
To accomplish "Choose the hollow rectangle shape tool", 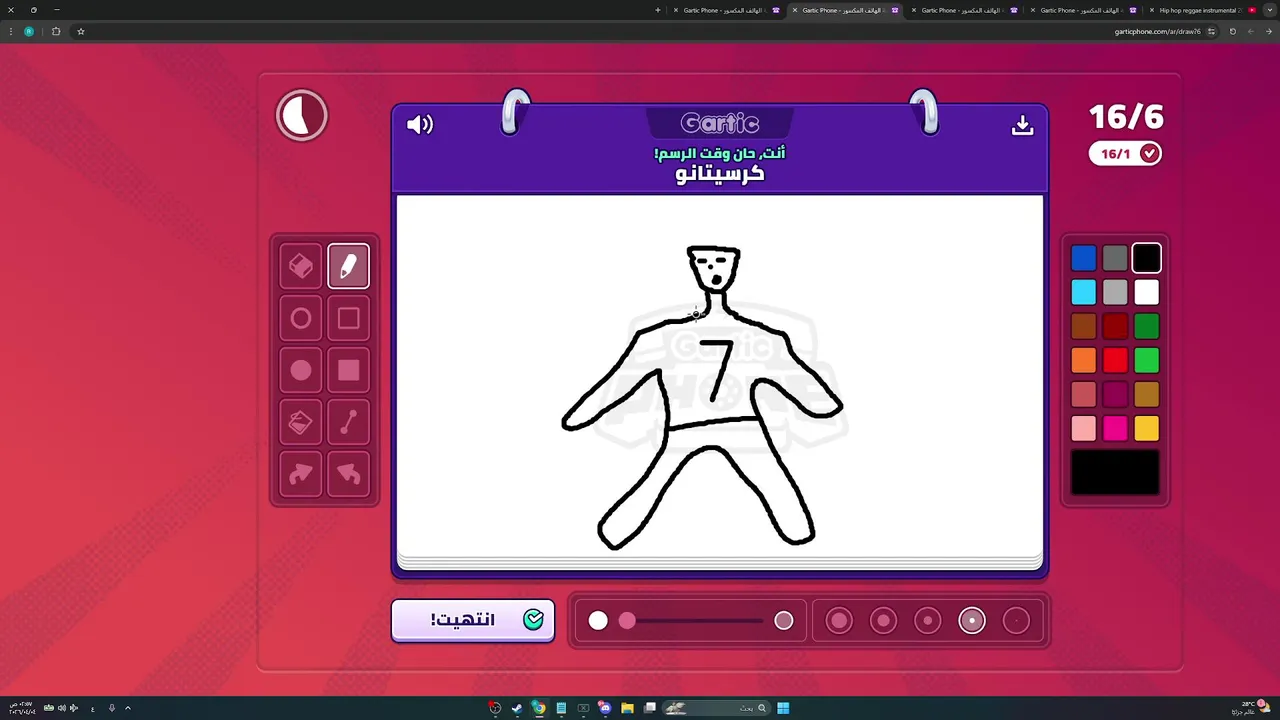I will (x=348, y=318).
